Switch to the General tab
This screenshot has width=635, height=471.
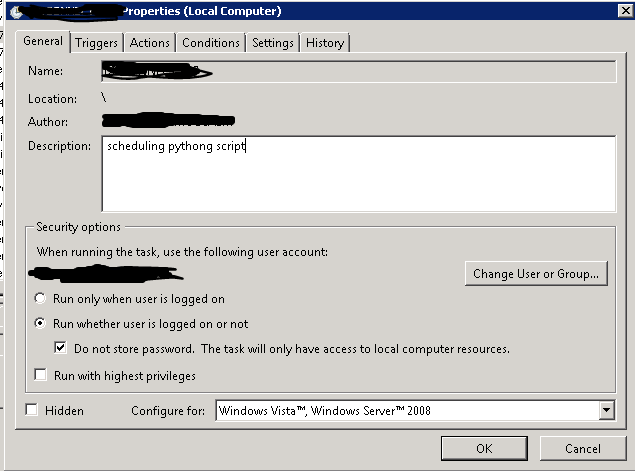click(x=43, y=41)
